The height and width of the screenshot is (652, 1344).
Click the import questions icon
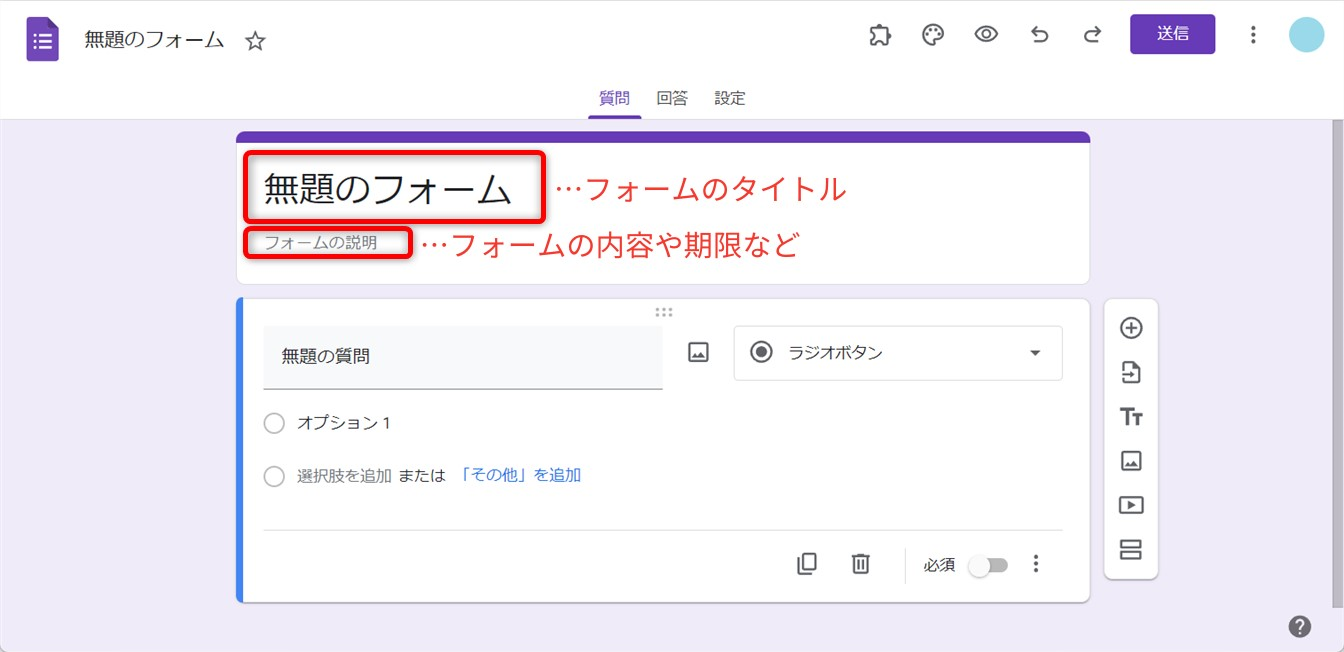[x=1131, y=373]
